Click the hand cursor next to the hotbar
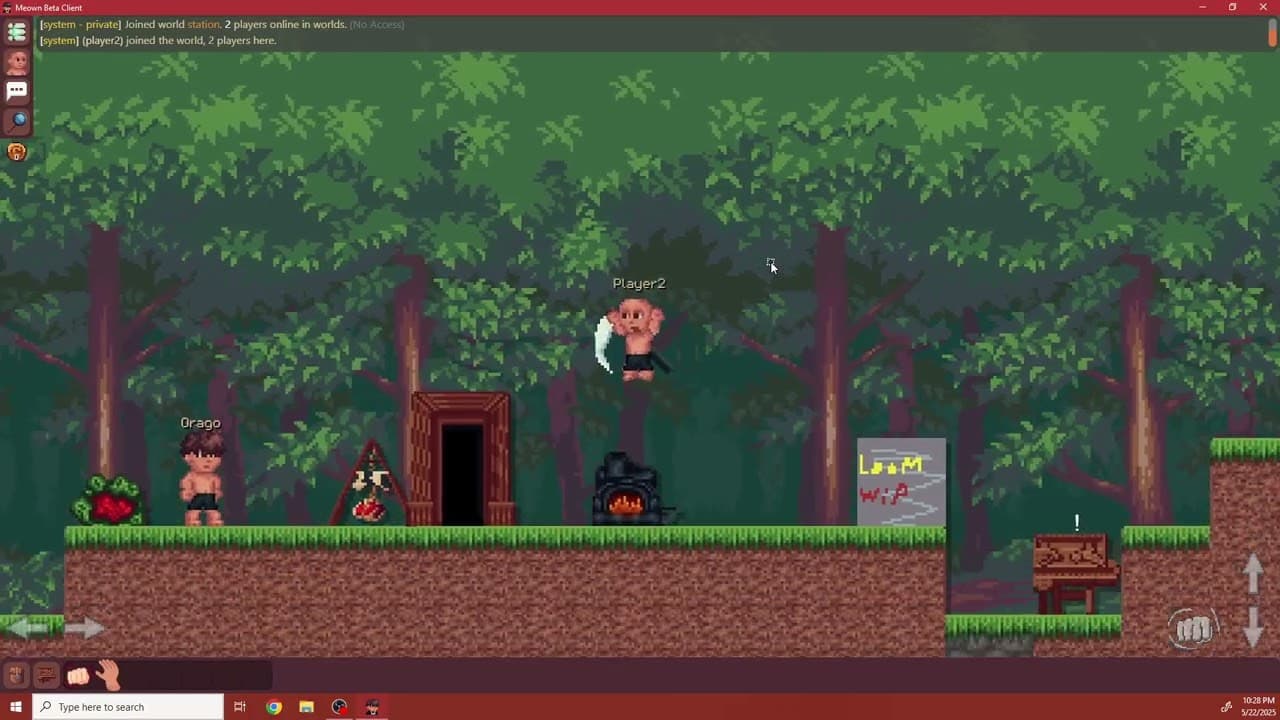Viewport: 1280px width, 720px height. pos(107,673)
